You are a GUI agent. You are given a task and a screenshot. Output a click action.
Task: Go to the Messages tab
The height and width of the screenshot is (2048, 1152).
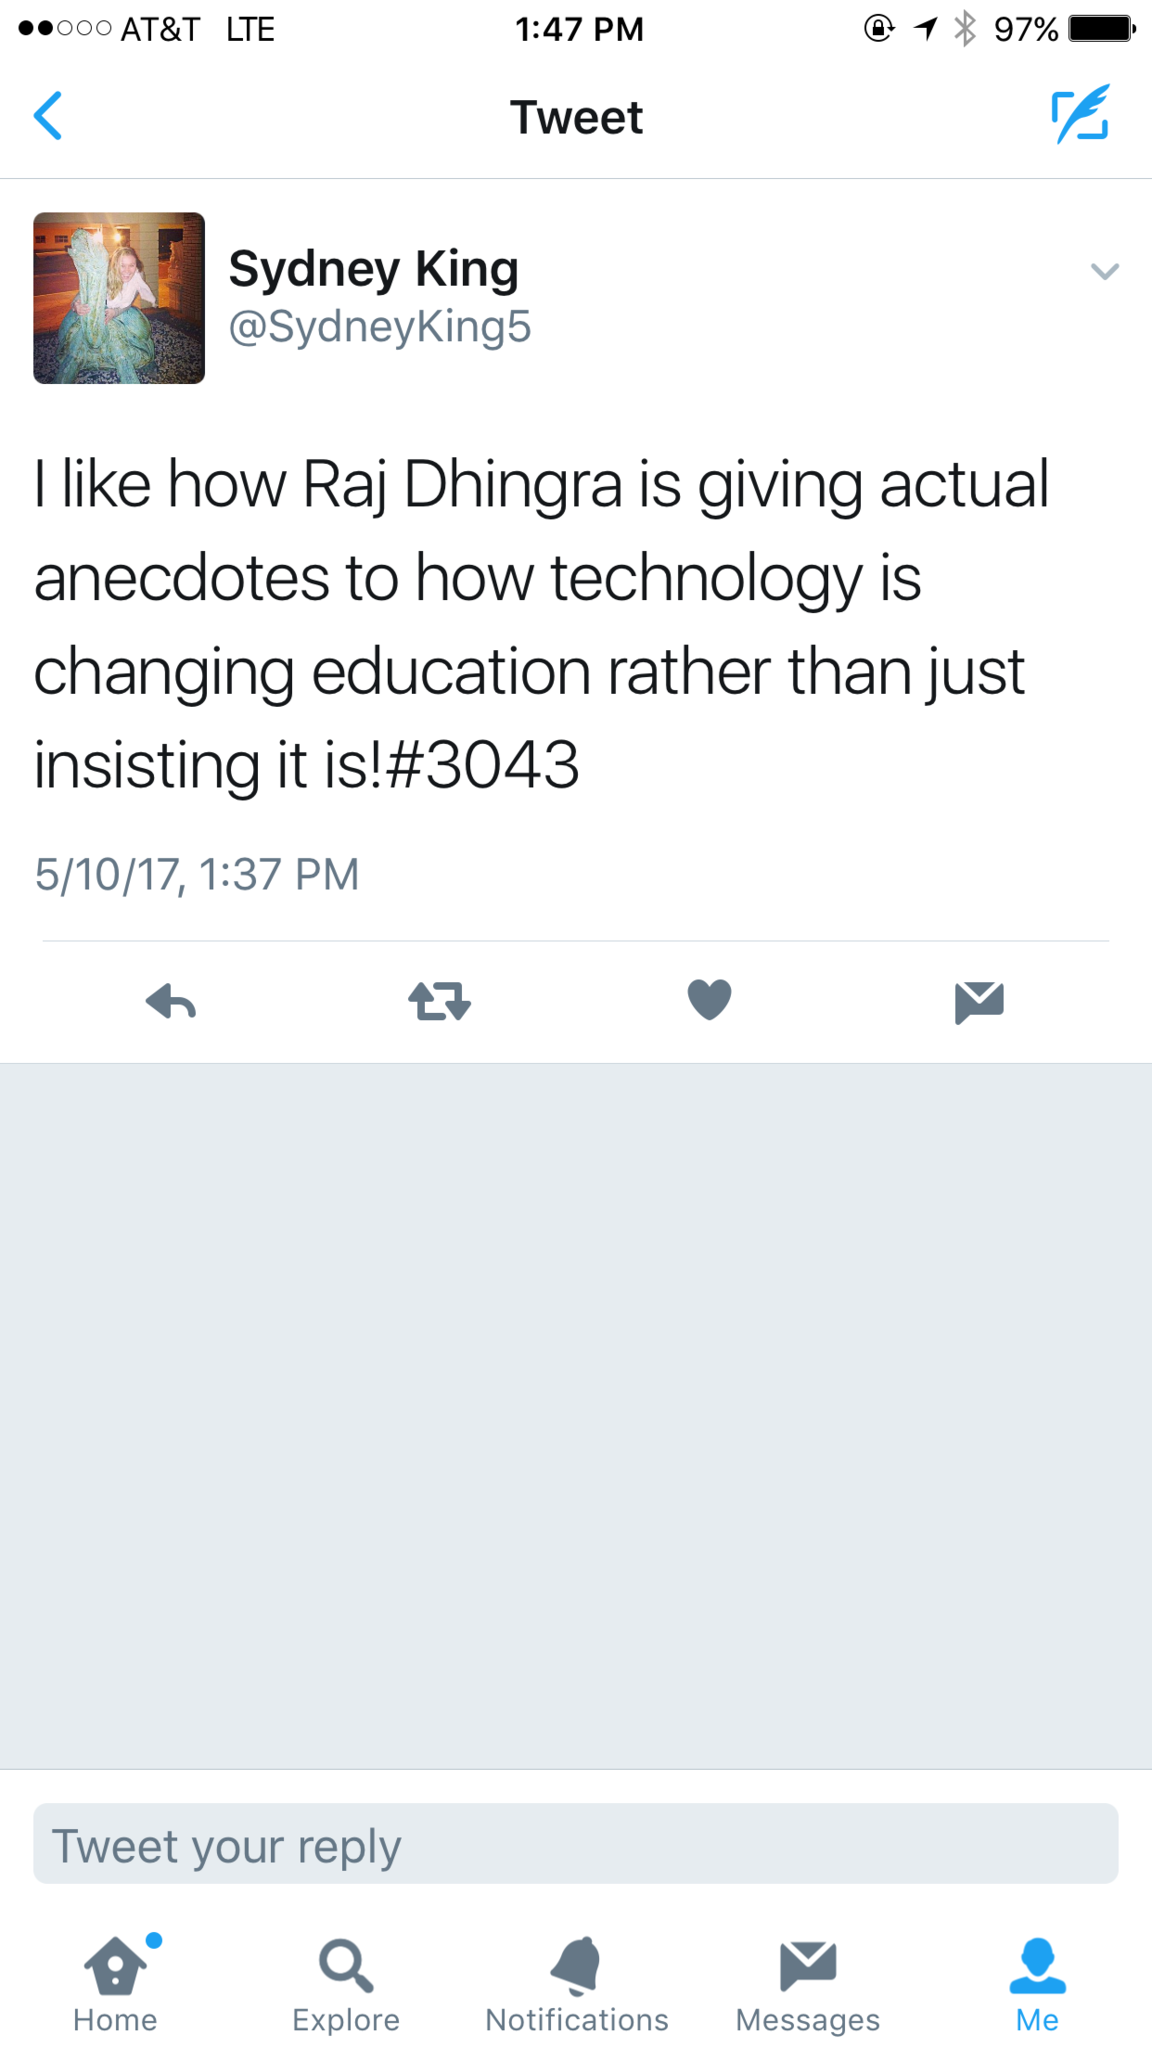pyautogui.click(x=808, y=1986)
